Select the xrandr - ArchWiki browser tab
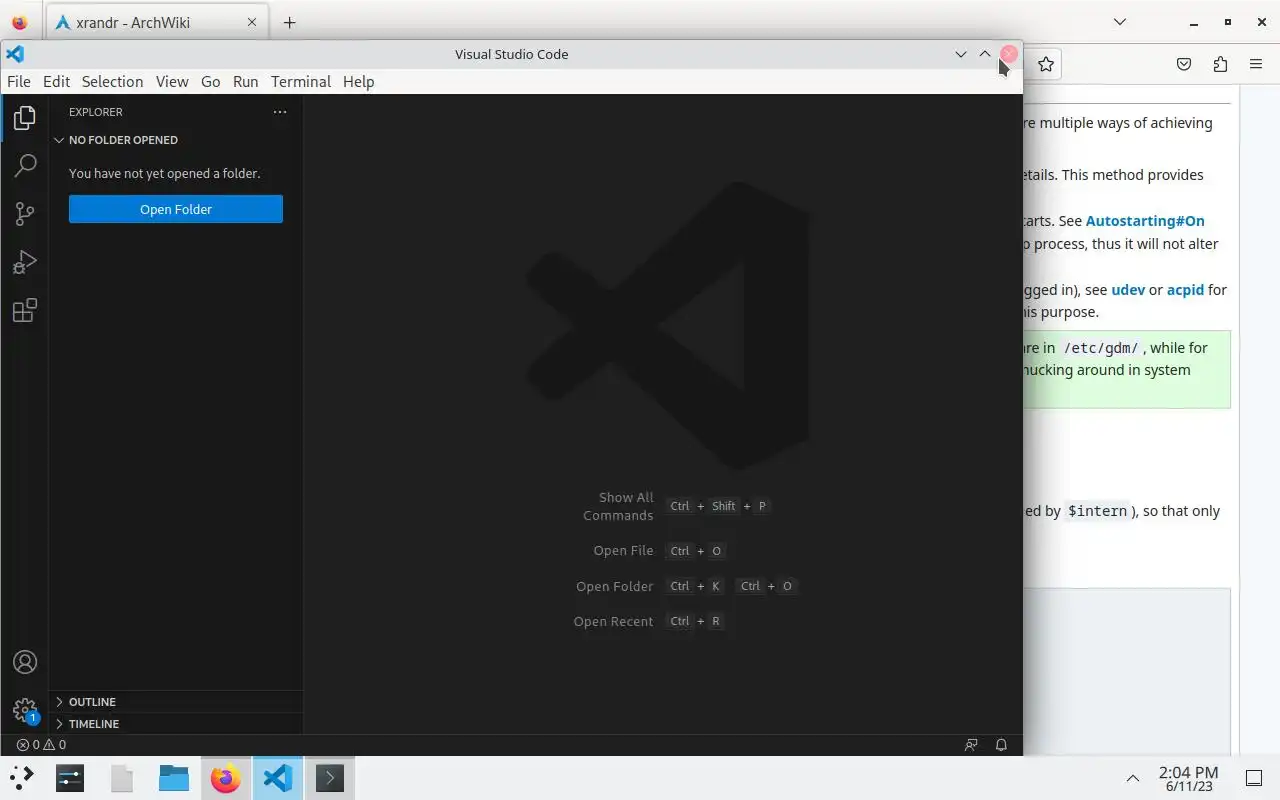This screenshot has height=800, width=1280. tap(155, 22)
